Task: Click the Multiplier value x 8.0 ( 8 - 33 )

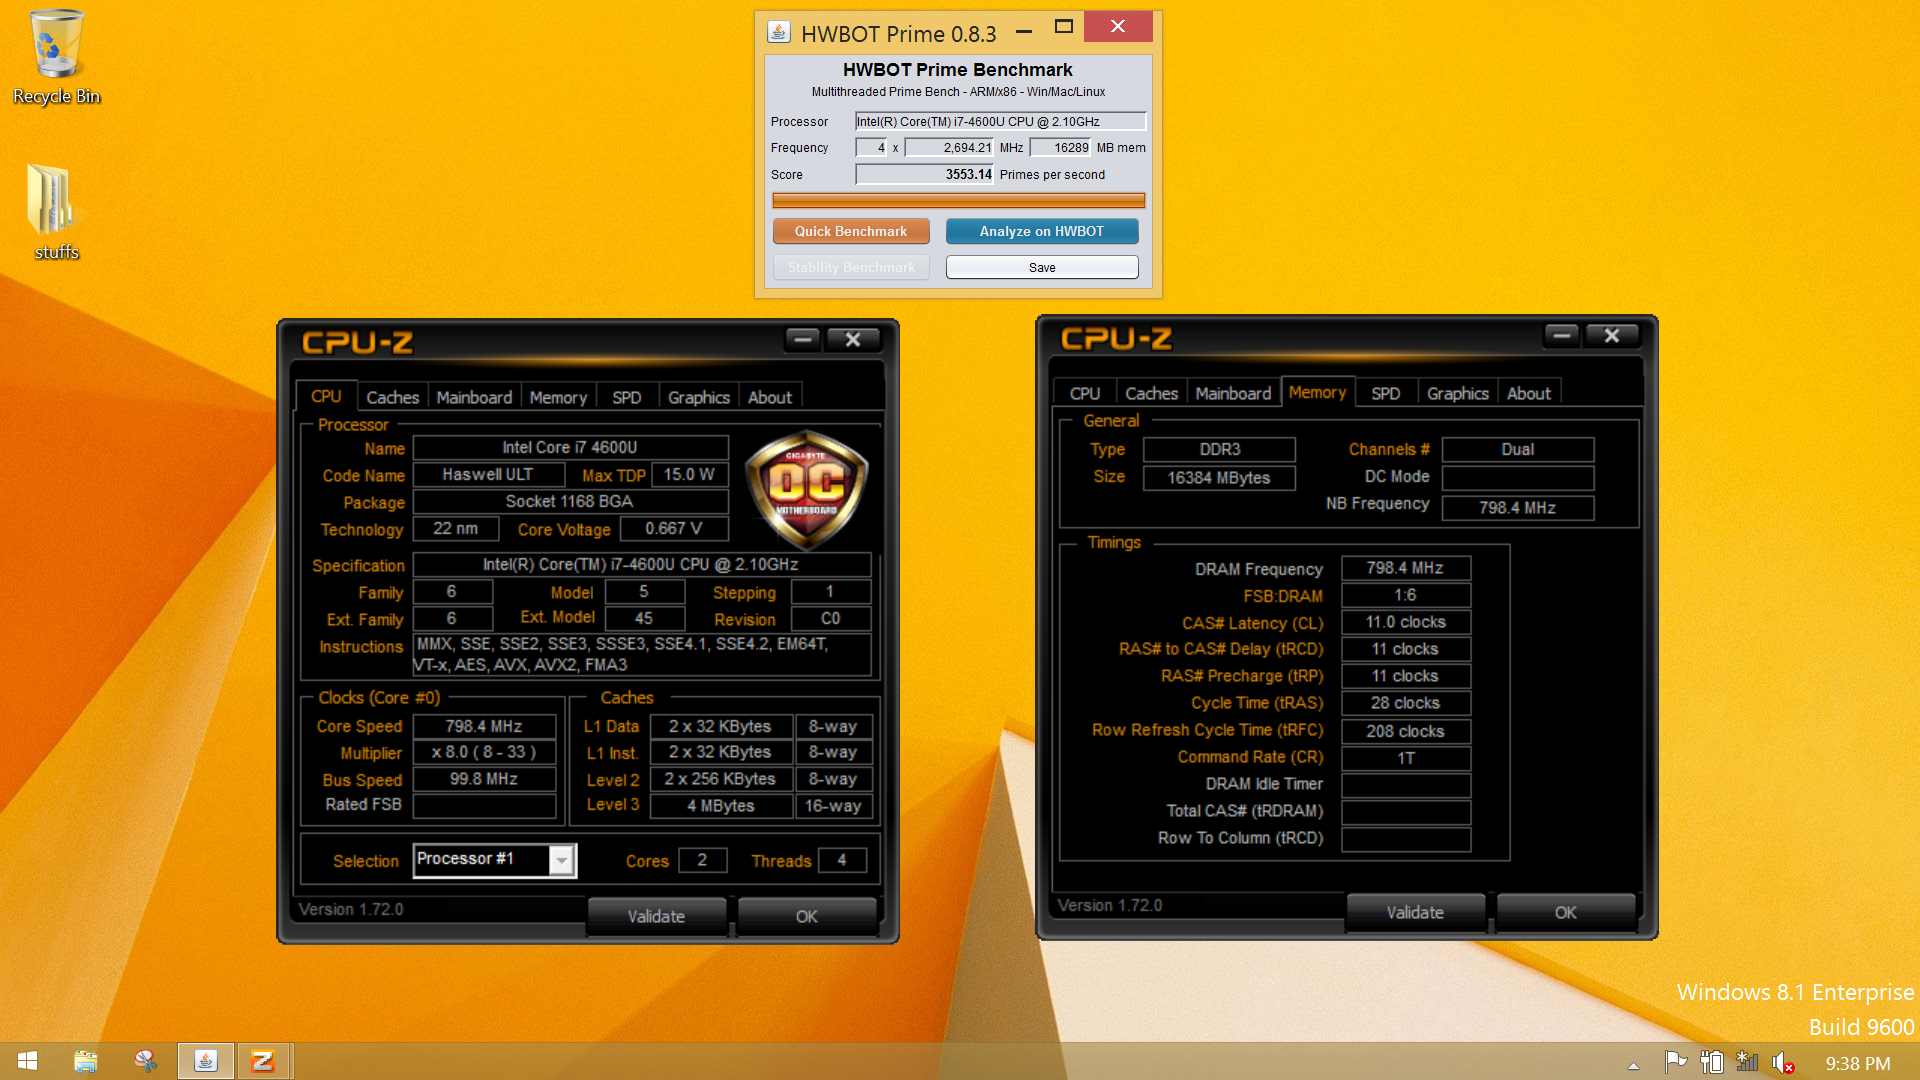Action: pos(484,752)
